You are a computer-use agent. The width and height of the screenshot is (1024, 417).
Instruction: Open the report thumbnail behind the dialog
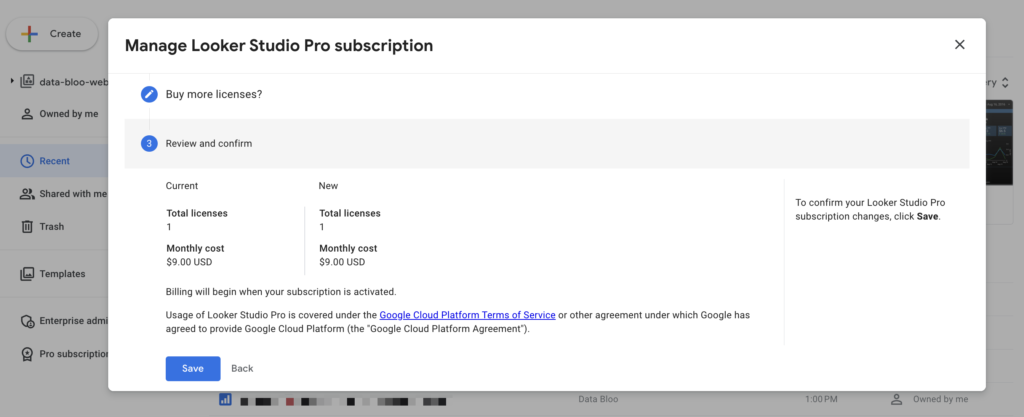[999, 142]
